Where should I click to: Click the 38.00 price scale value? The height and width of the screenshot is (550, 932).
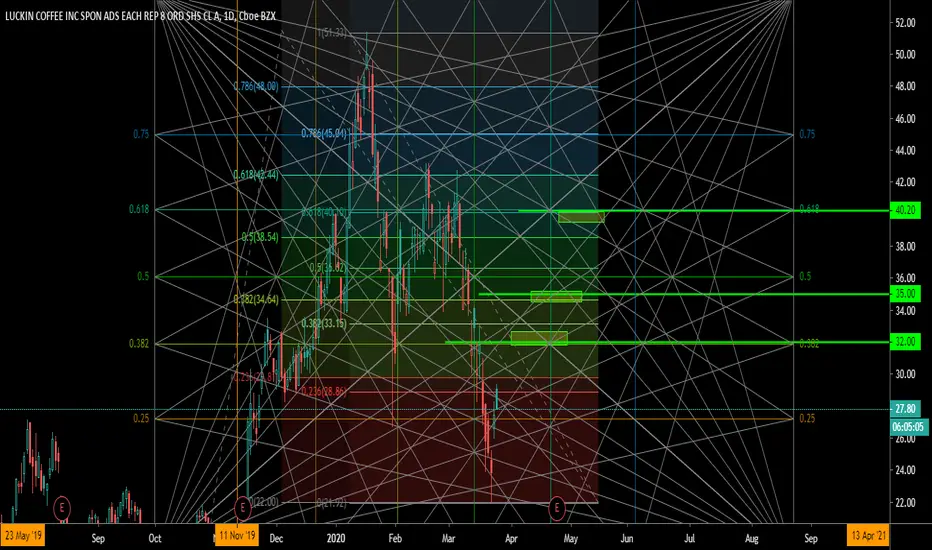905,247
